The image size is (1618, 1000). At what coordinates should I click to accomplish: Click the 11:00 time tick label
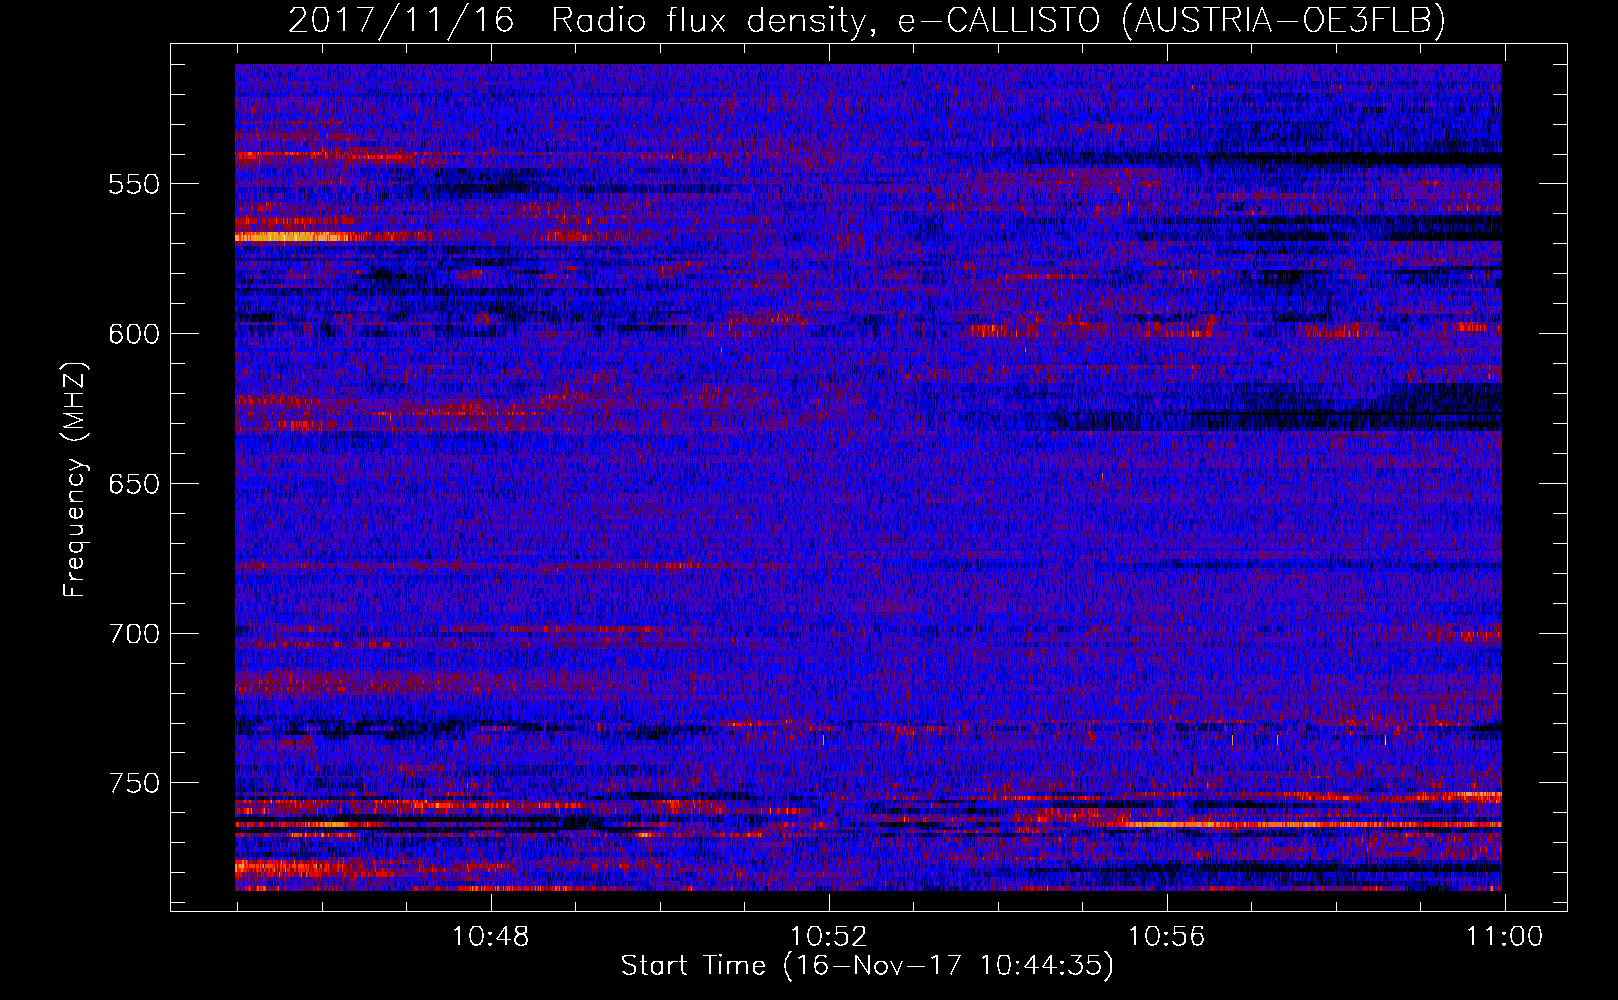click(x=1505, y=937)
